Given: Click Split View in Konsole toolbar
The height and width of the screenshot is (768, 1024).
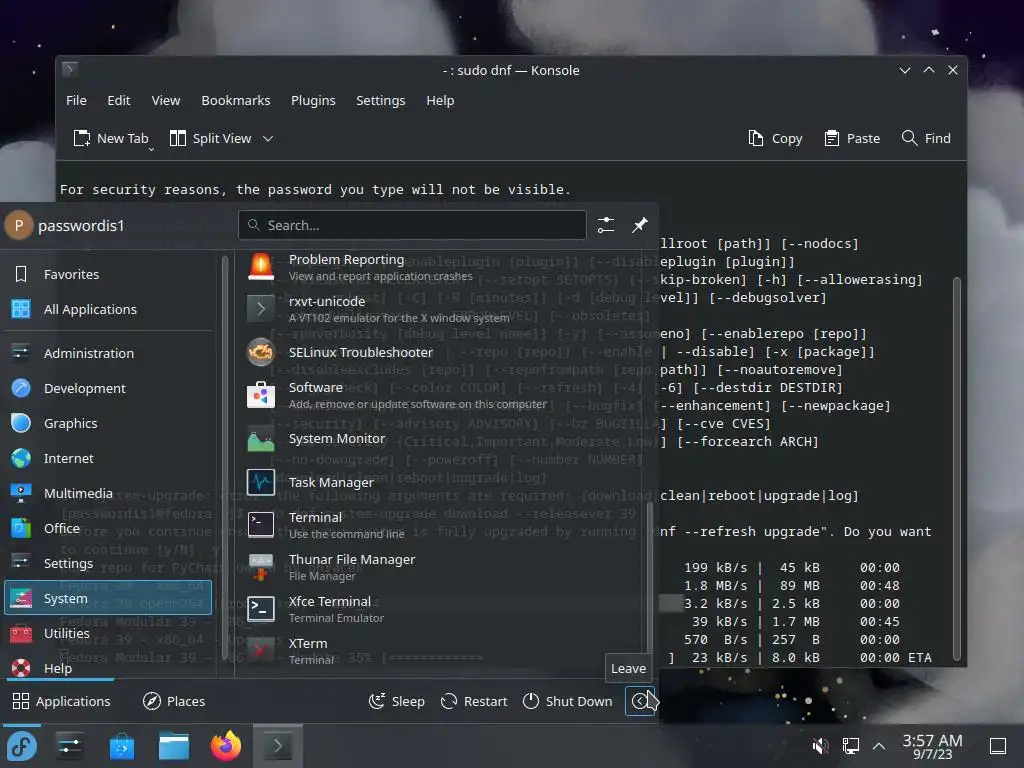Looking at the screenshot, I should pyautogui.click(x=211, y=138).
